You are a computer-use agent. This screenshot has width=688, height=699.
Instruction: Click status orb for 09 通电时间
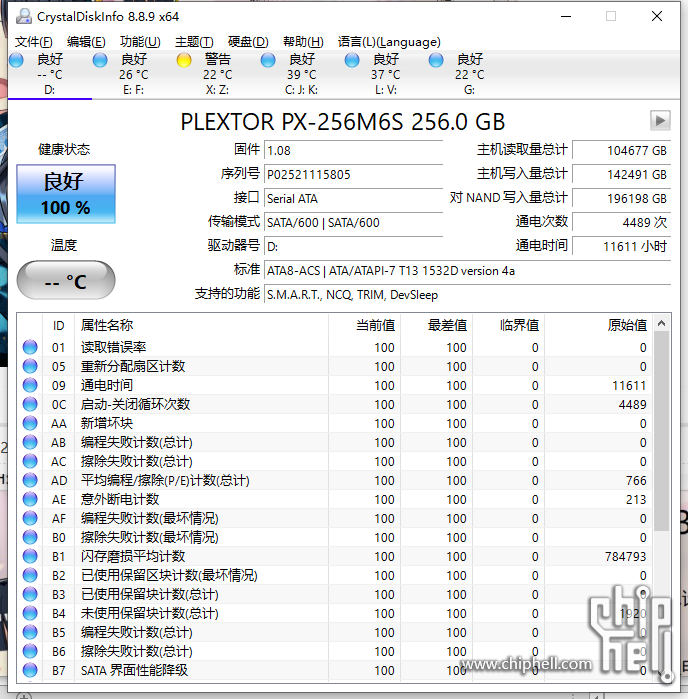[30, 385]
